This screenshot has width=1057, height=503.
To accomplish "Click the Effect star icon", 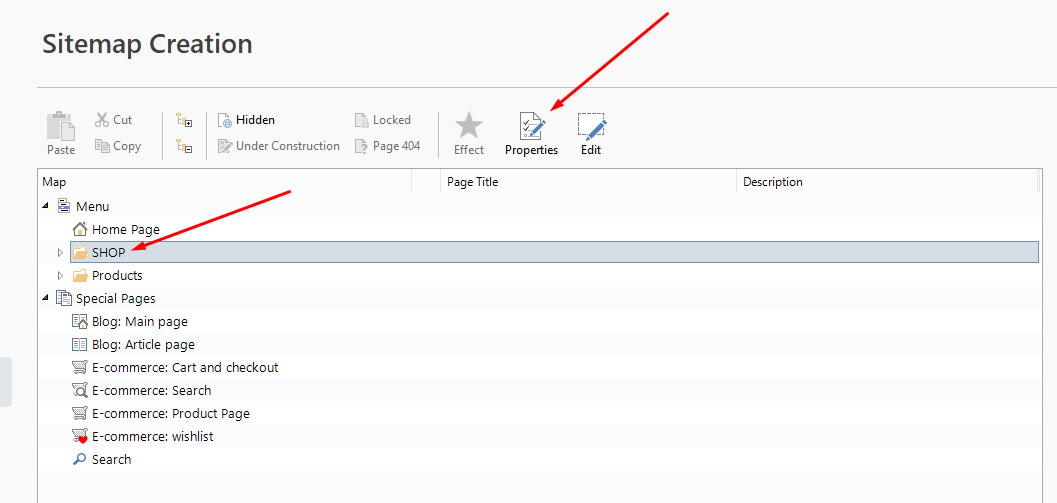I will point(468,127).
